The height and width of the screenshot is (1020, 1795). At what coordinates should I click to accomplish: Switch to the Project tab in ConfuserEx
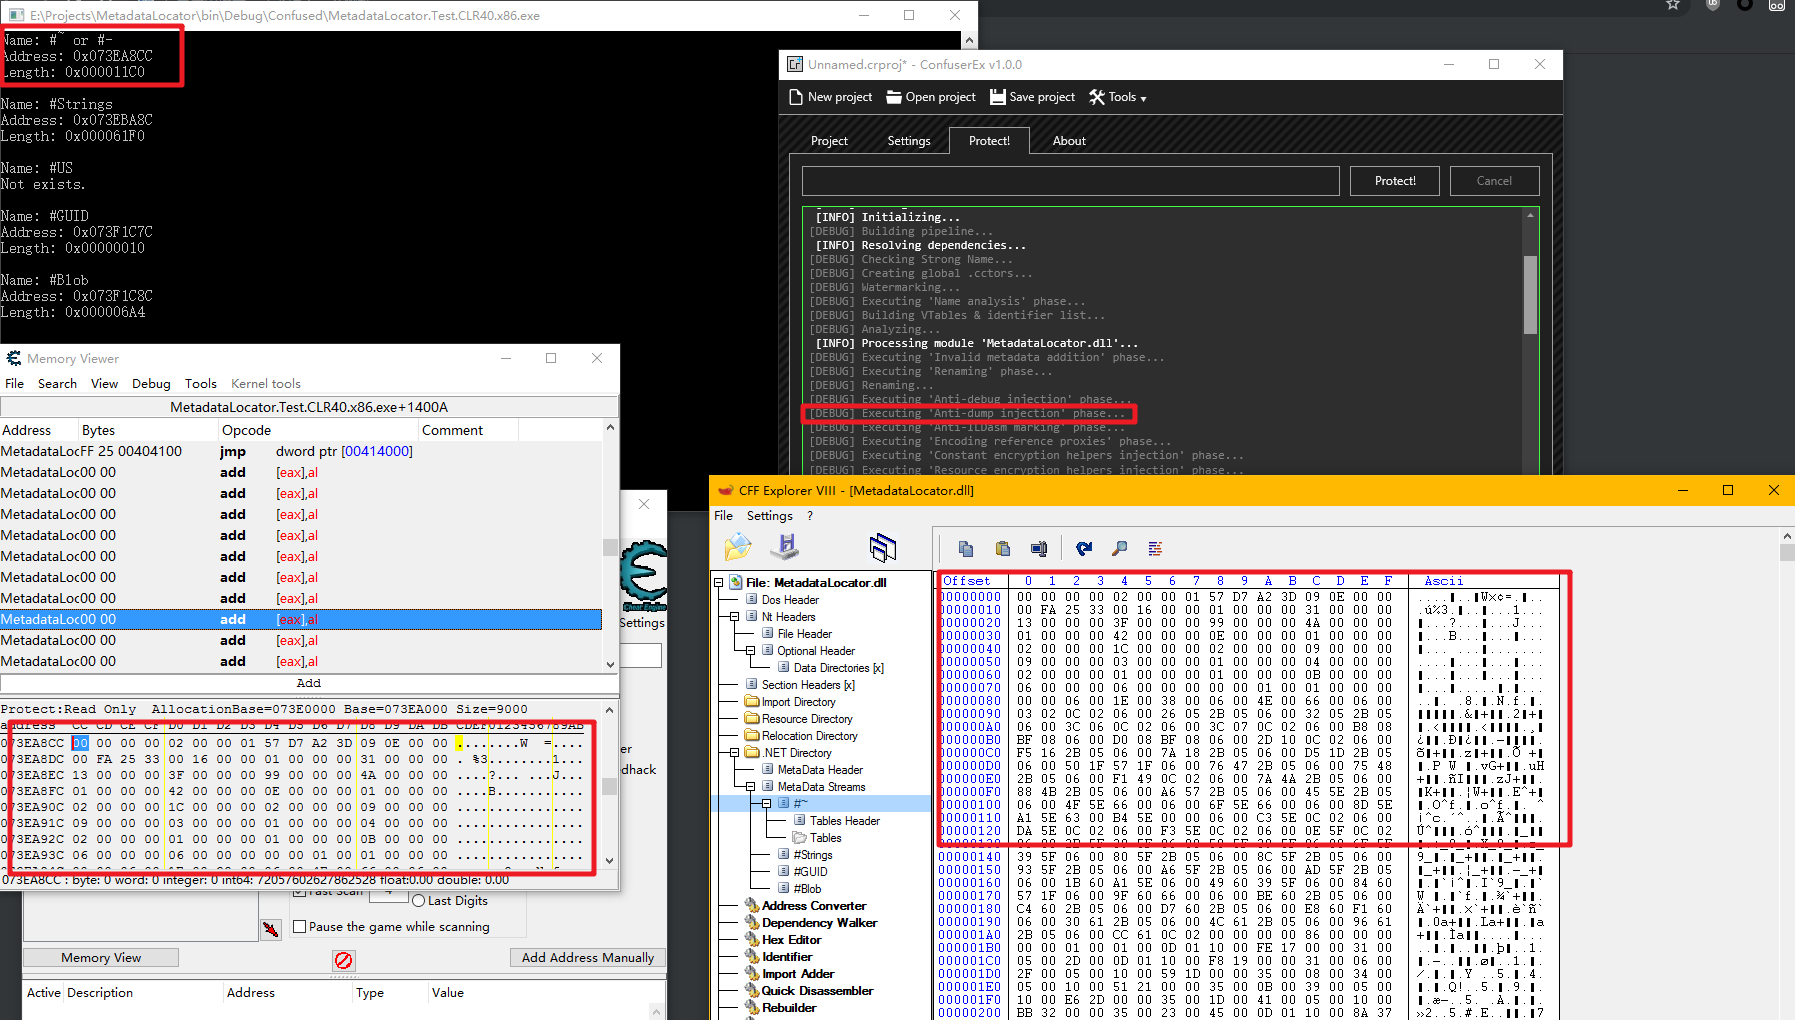829,141
